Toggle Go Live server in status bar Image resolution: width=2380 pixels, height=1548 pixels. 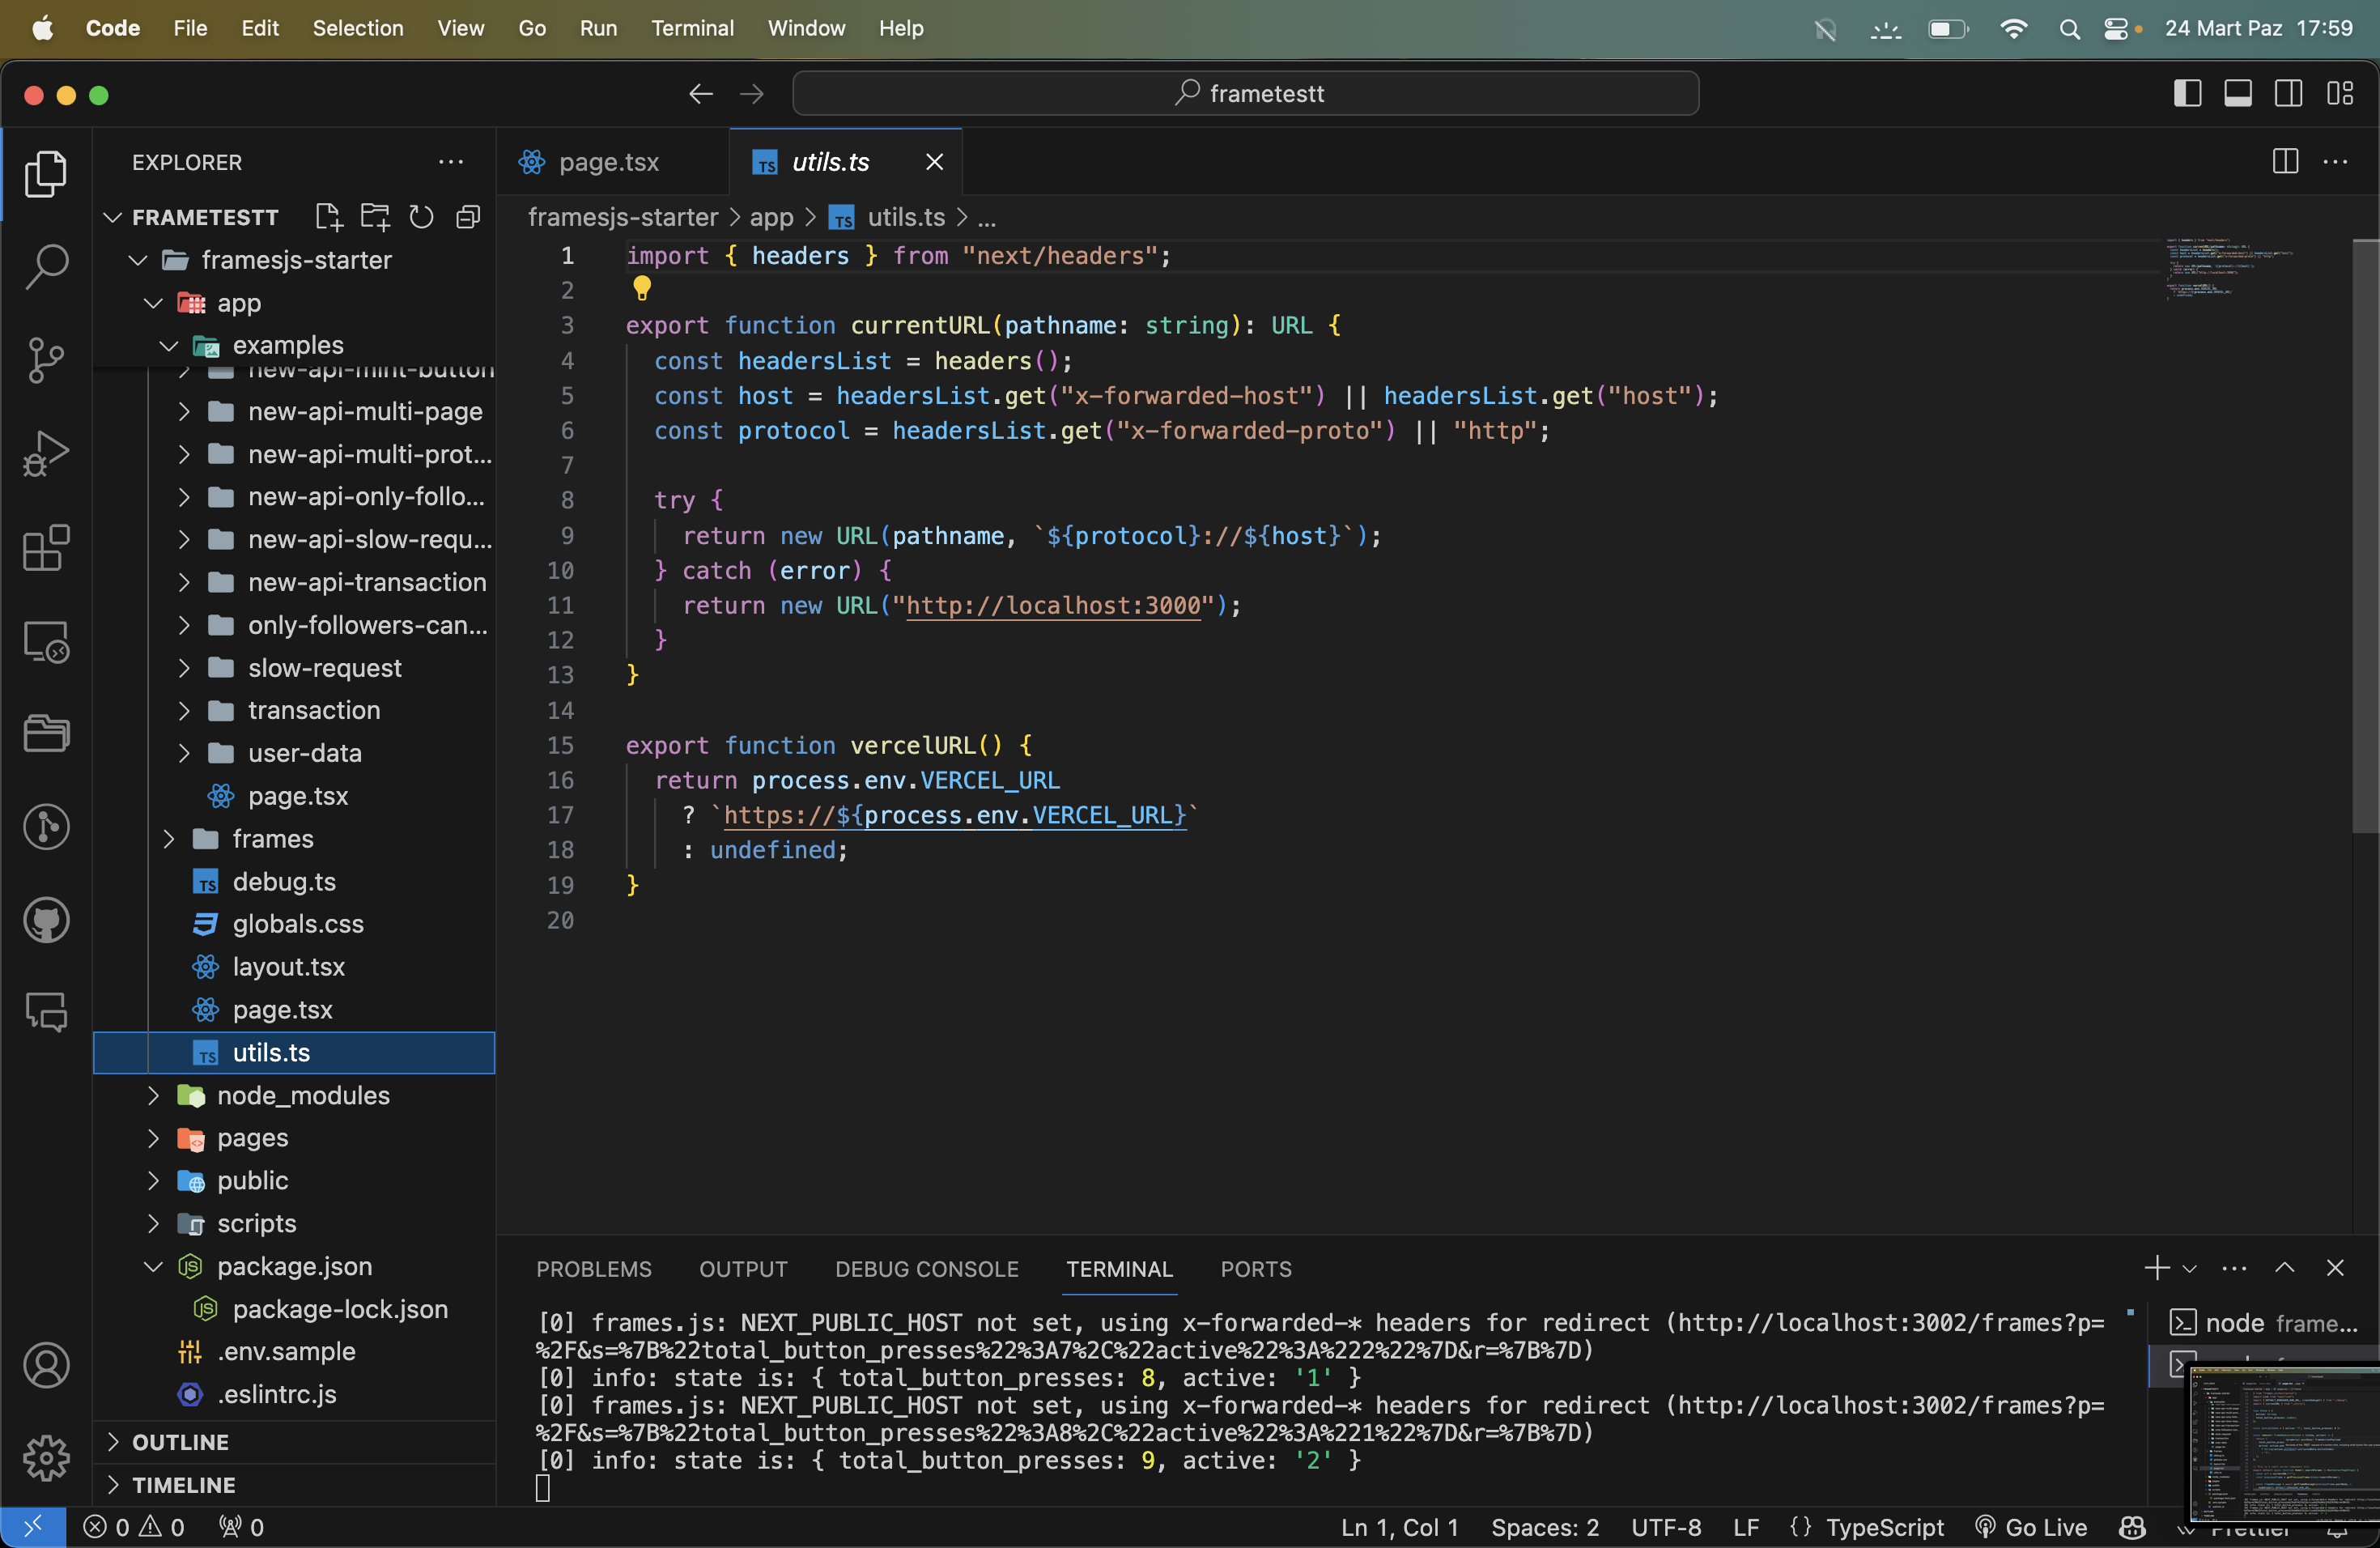(2031, 1527)
